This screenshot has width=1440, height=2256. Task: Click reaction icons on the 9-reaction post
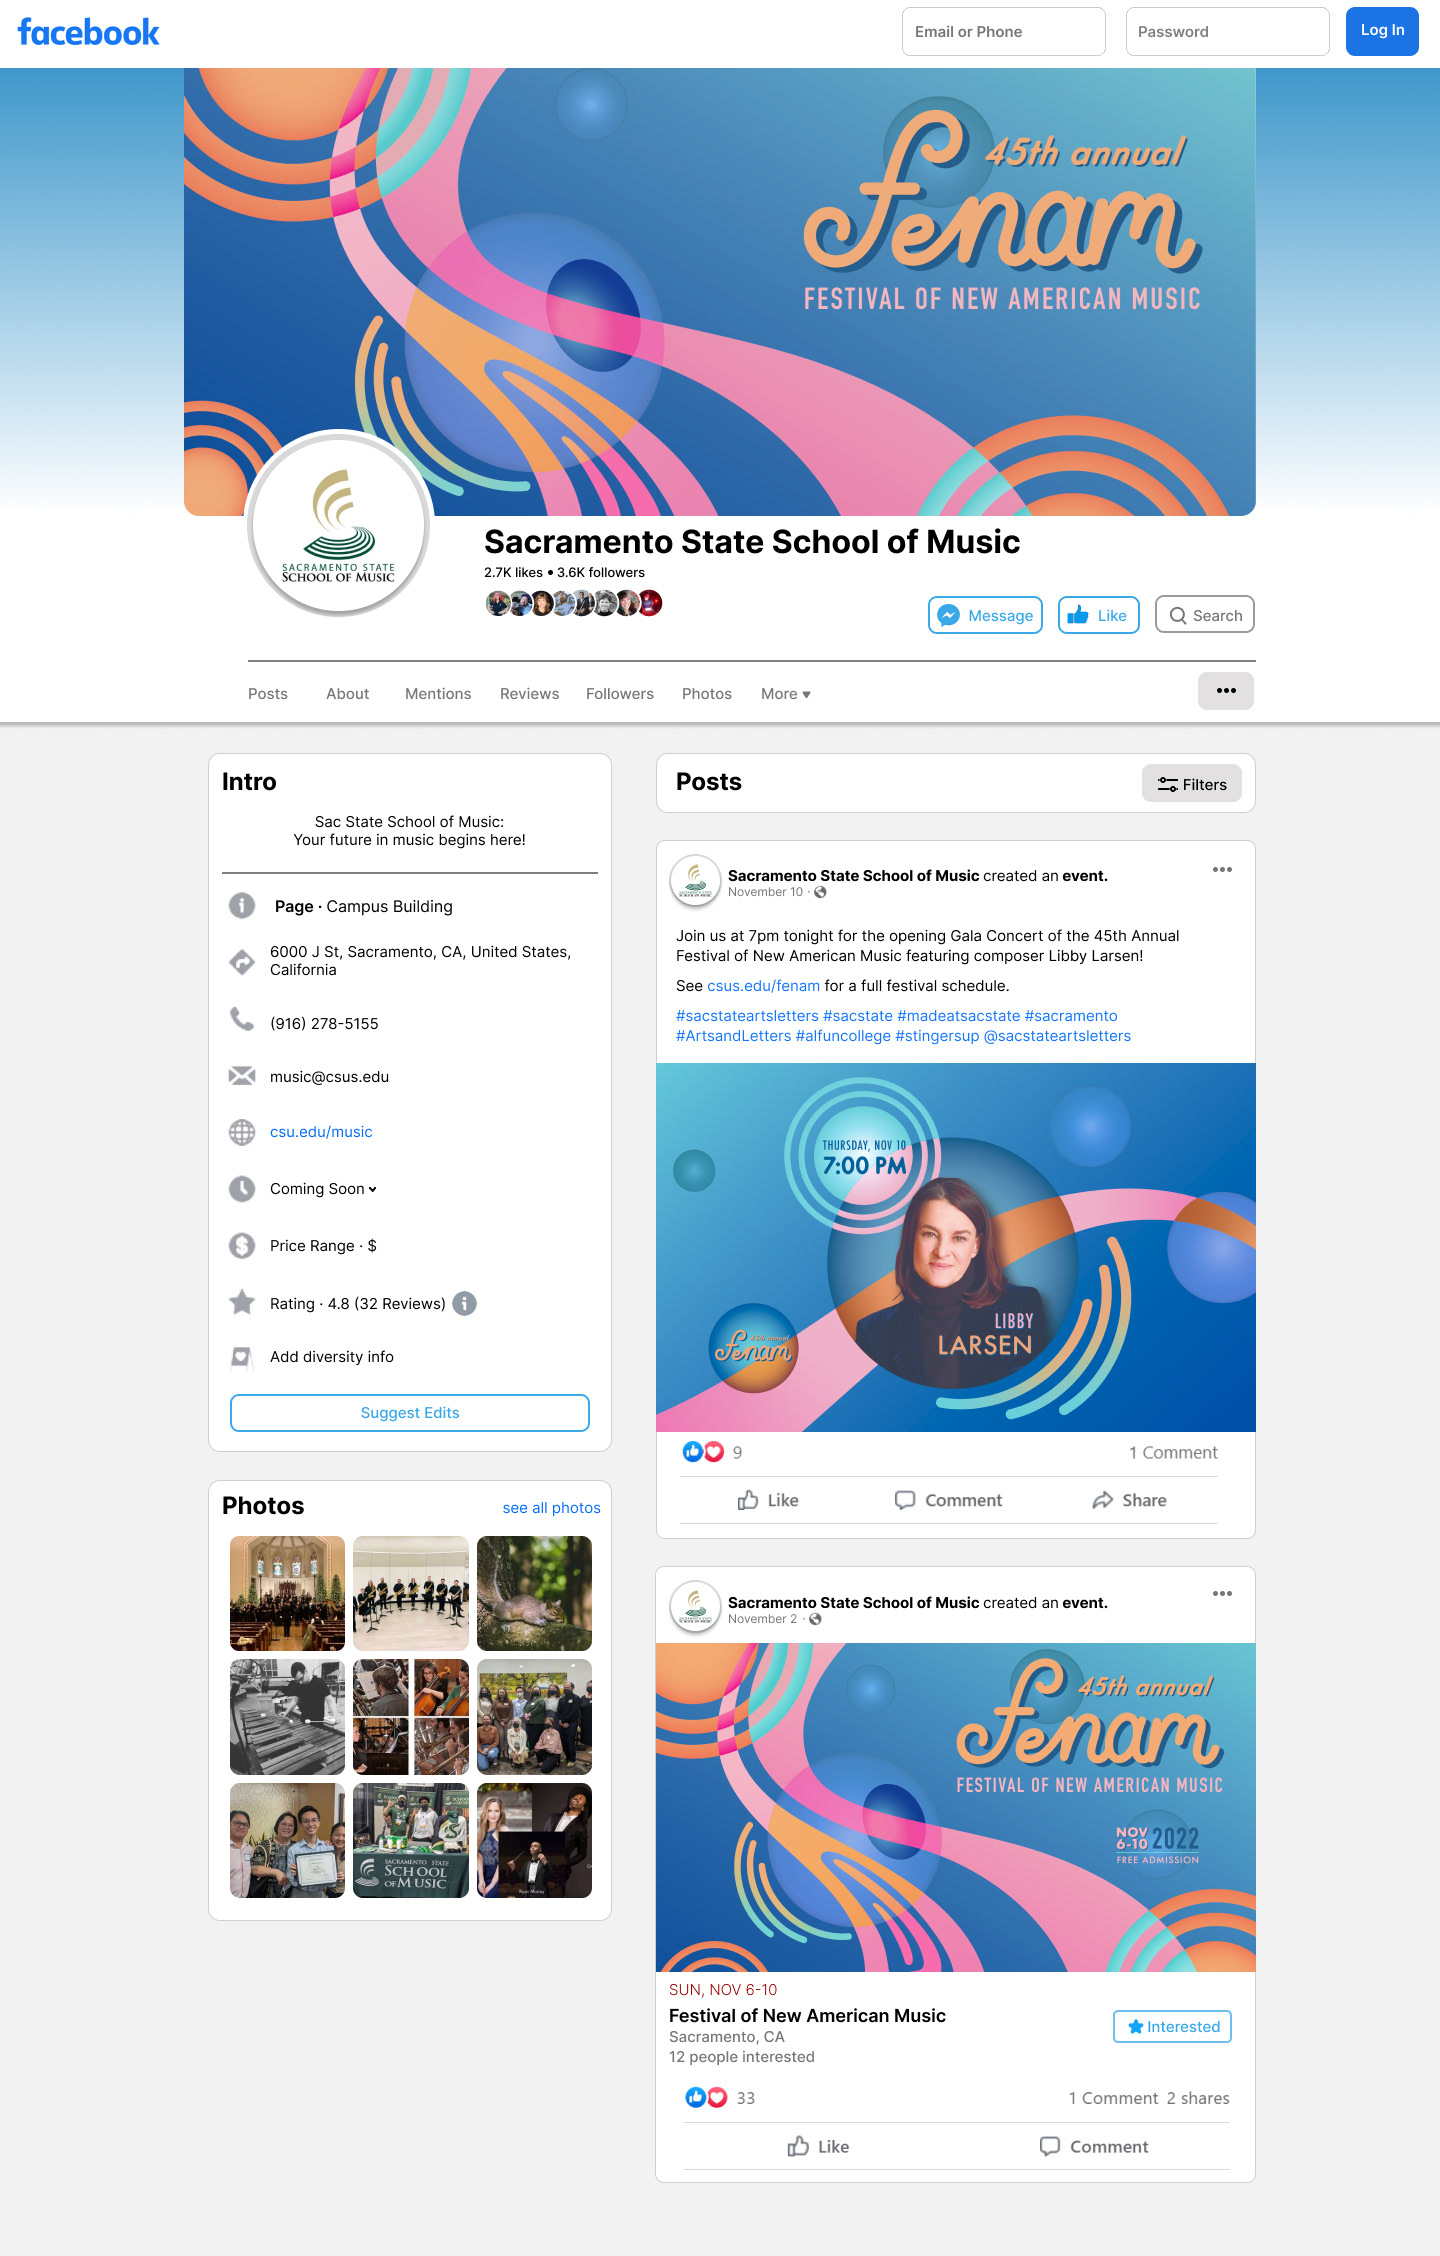pyautogui.click(x=703, y=1452)
